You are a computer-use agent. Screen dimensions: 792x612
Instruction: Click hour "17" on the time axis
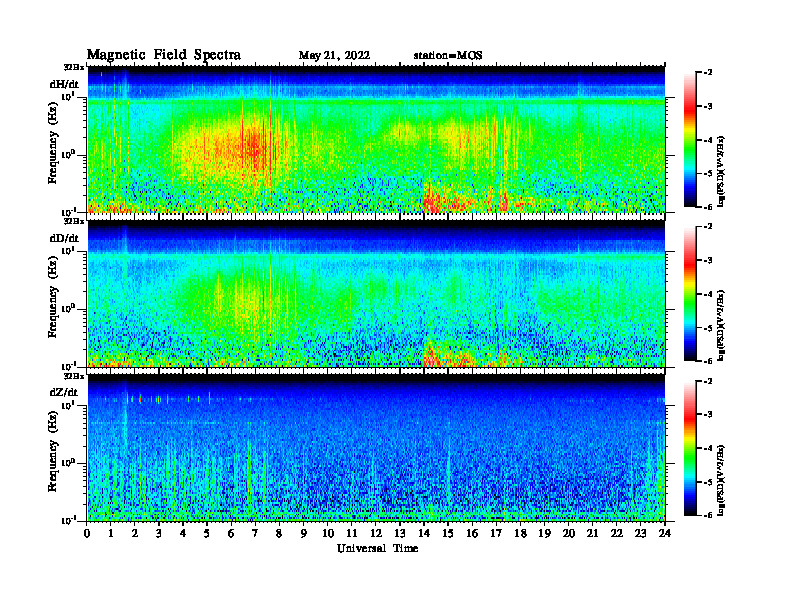(496, 534)
